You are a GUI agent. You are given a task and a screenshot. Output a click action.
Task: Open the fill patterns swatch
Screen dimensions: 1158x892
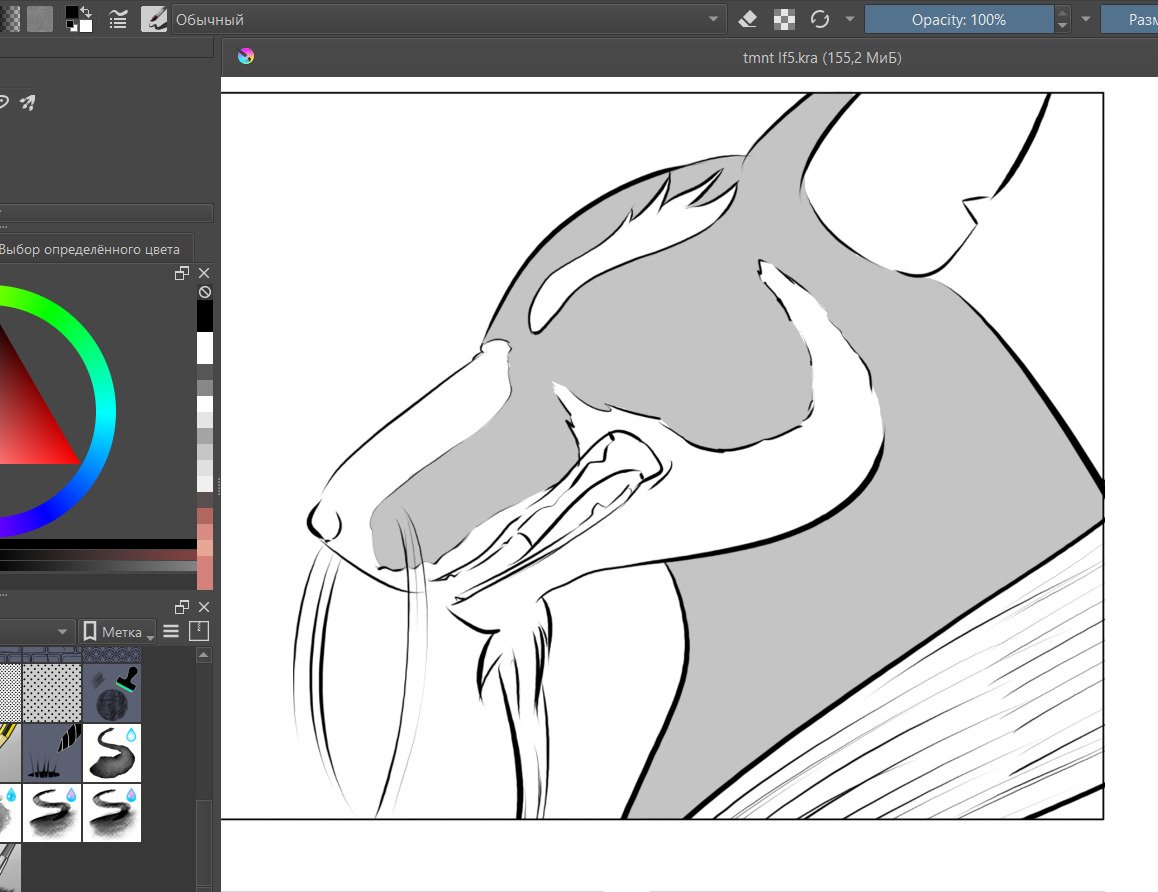tap(40, 19)
